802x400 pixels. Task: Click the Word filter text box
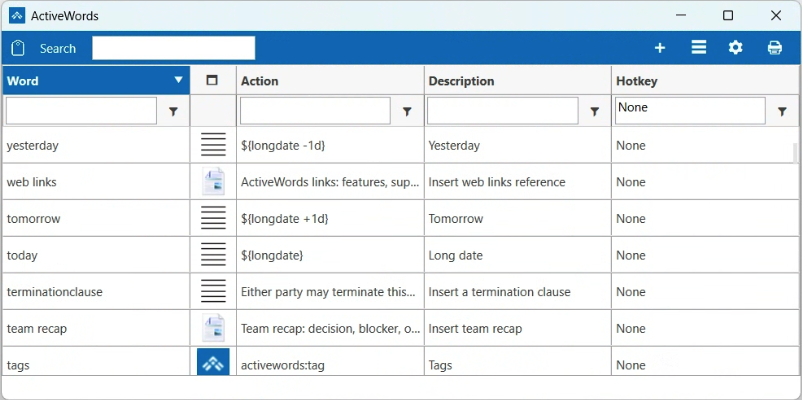pos(81,110)
